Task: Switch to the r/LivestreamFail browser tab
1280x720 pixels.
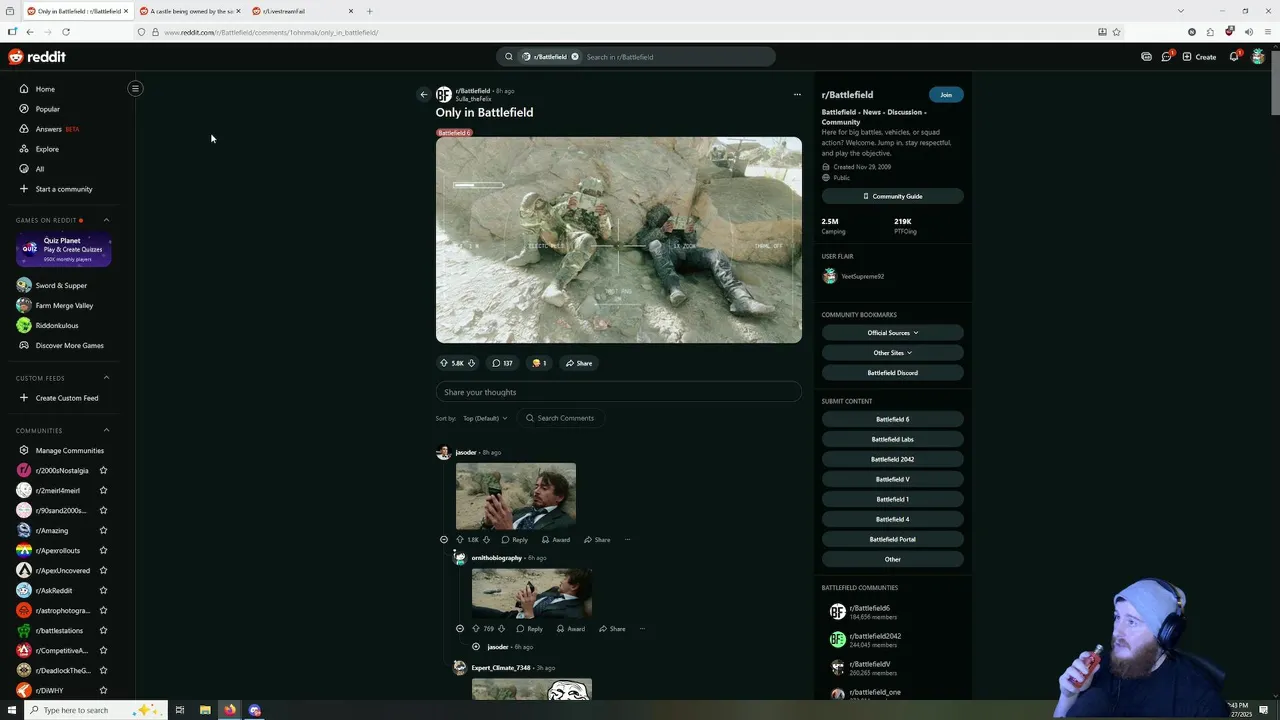Action: tap(301, 11)
